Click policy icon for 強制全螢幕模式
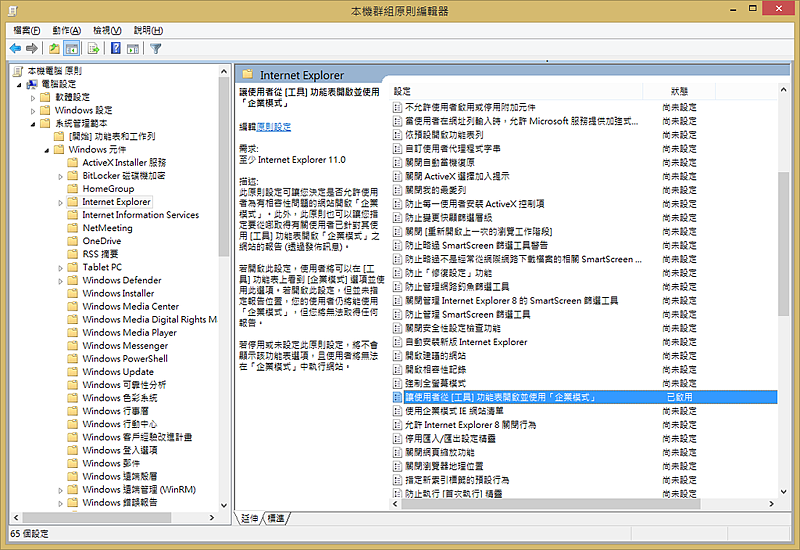The height and width of the screenshot is (550, 800). click(x=397, y=383)
